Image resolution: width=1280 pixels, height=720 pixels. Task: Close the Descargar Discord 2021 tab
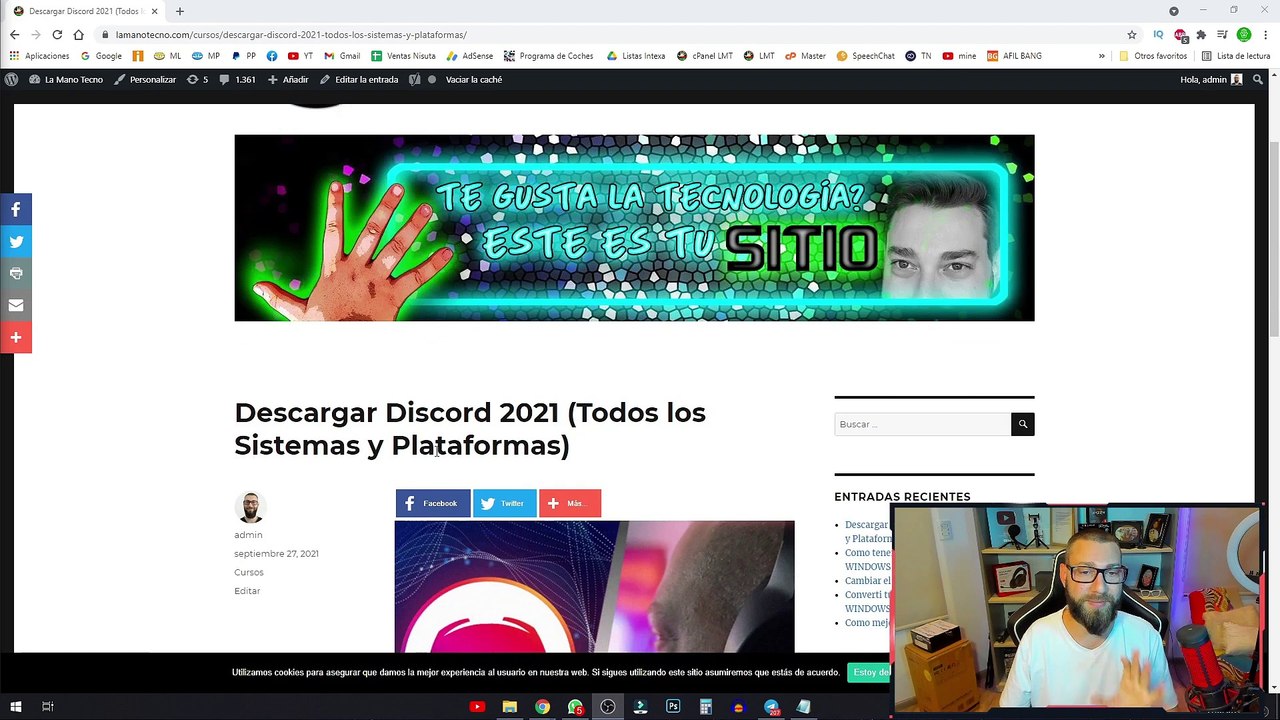tap(154, 11)
